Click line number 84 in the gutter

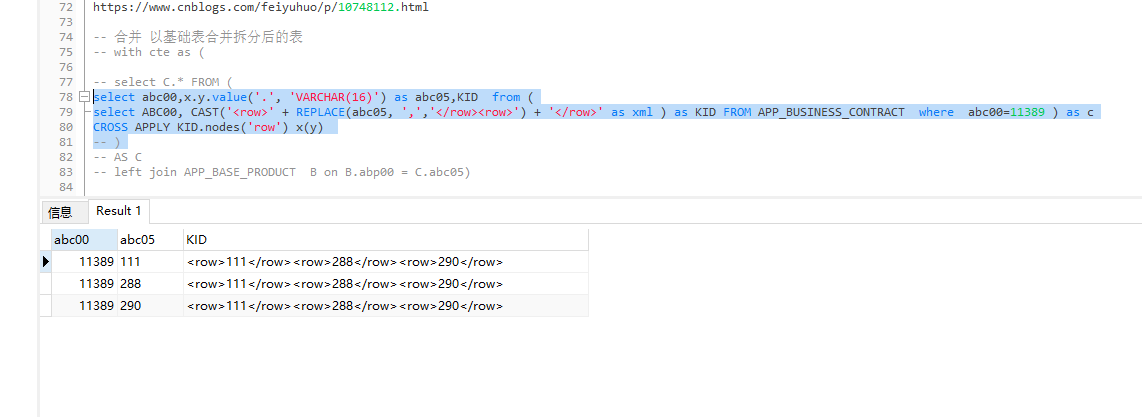pos(65,188)
